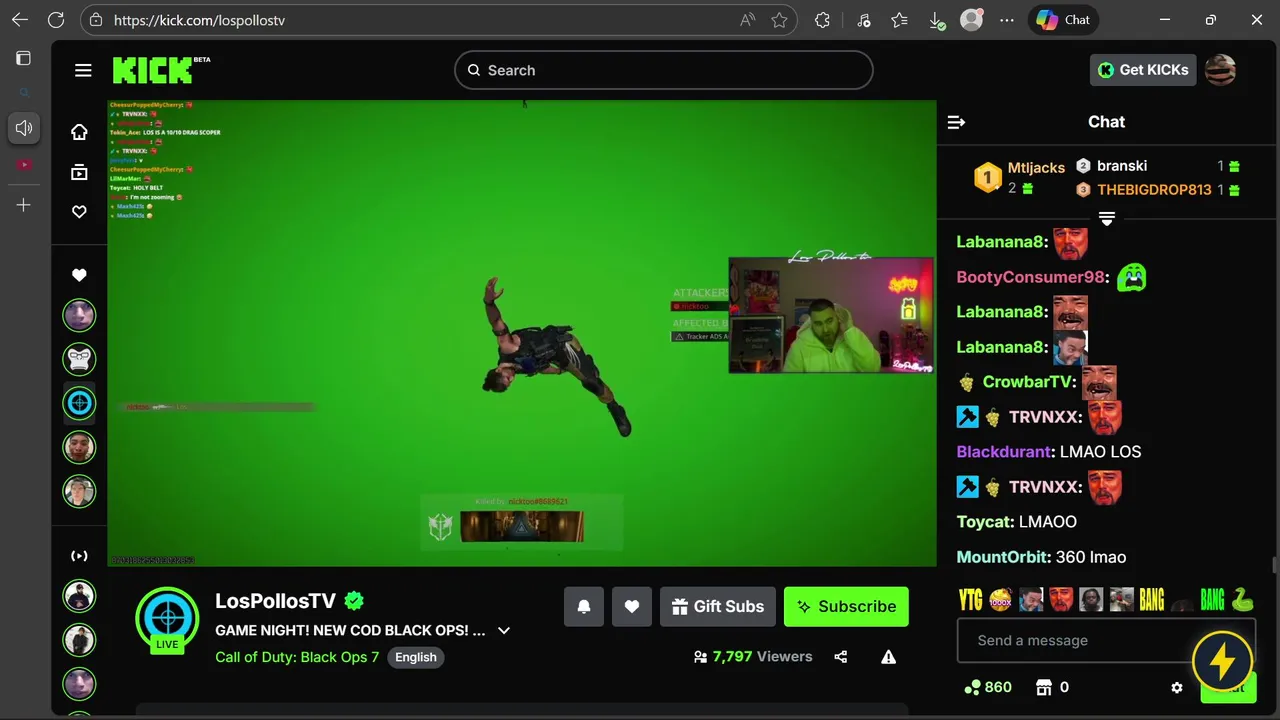Image resolution: width=1280 pixels, height=720 pixels.
Task: Select the green snake emote
Action: pyautogui.click(x=1242, y=599)
